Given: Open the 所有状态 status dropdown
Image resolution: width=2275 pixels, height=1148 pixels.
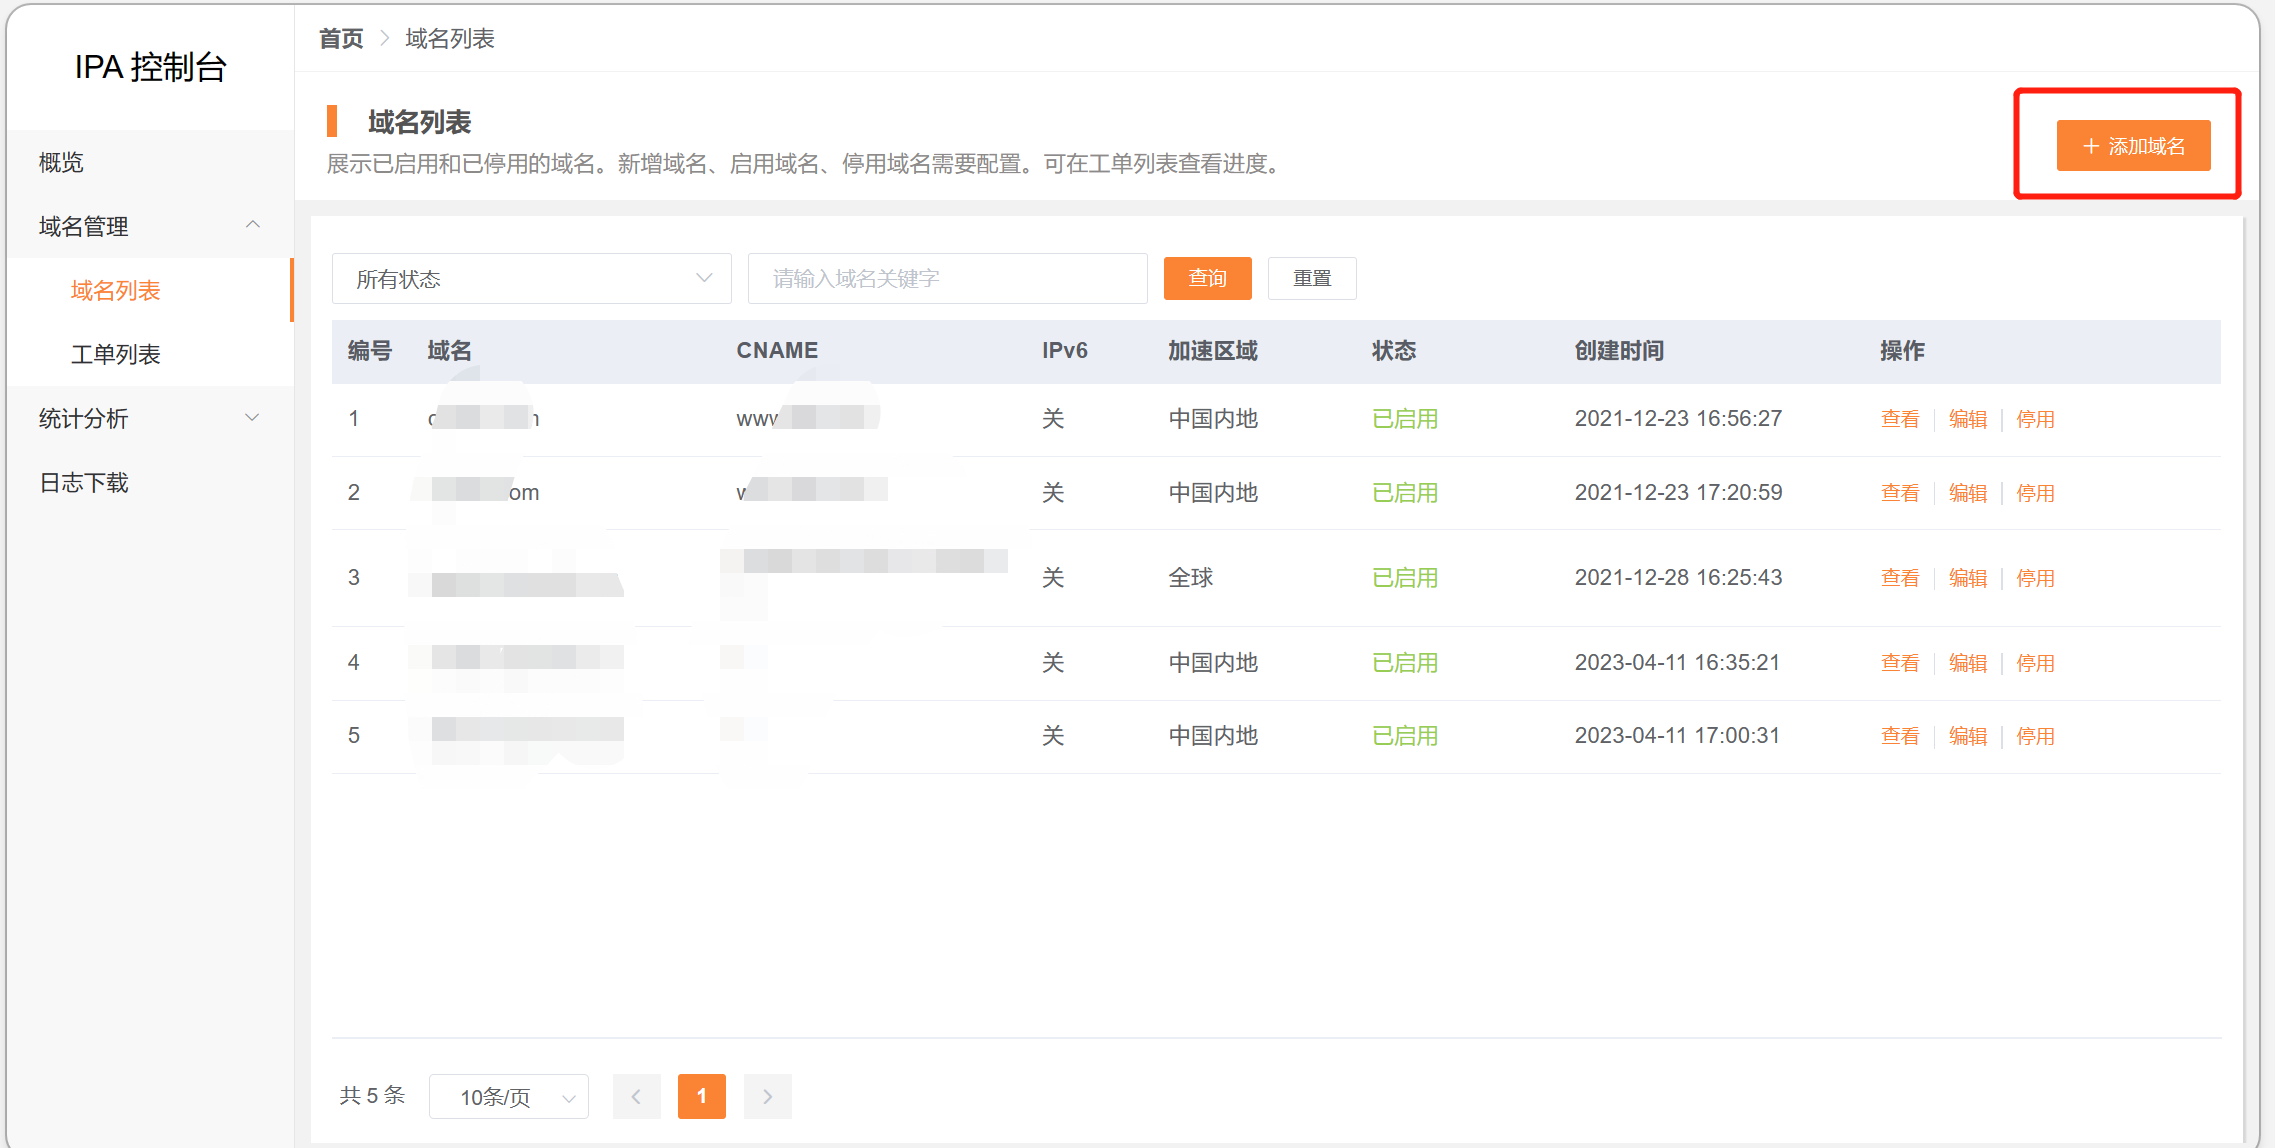Looking at the screenshot, I should click(531, 279).
